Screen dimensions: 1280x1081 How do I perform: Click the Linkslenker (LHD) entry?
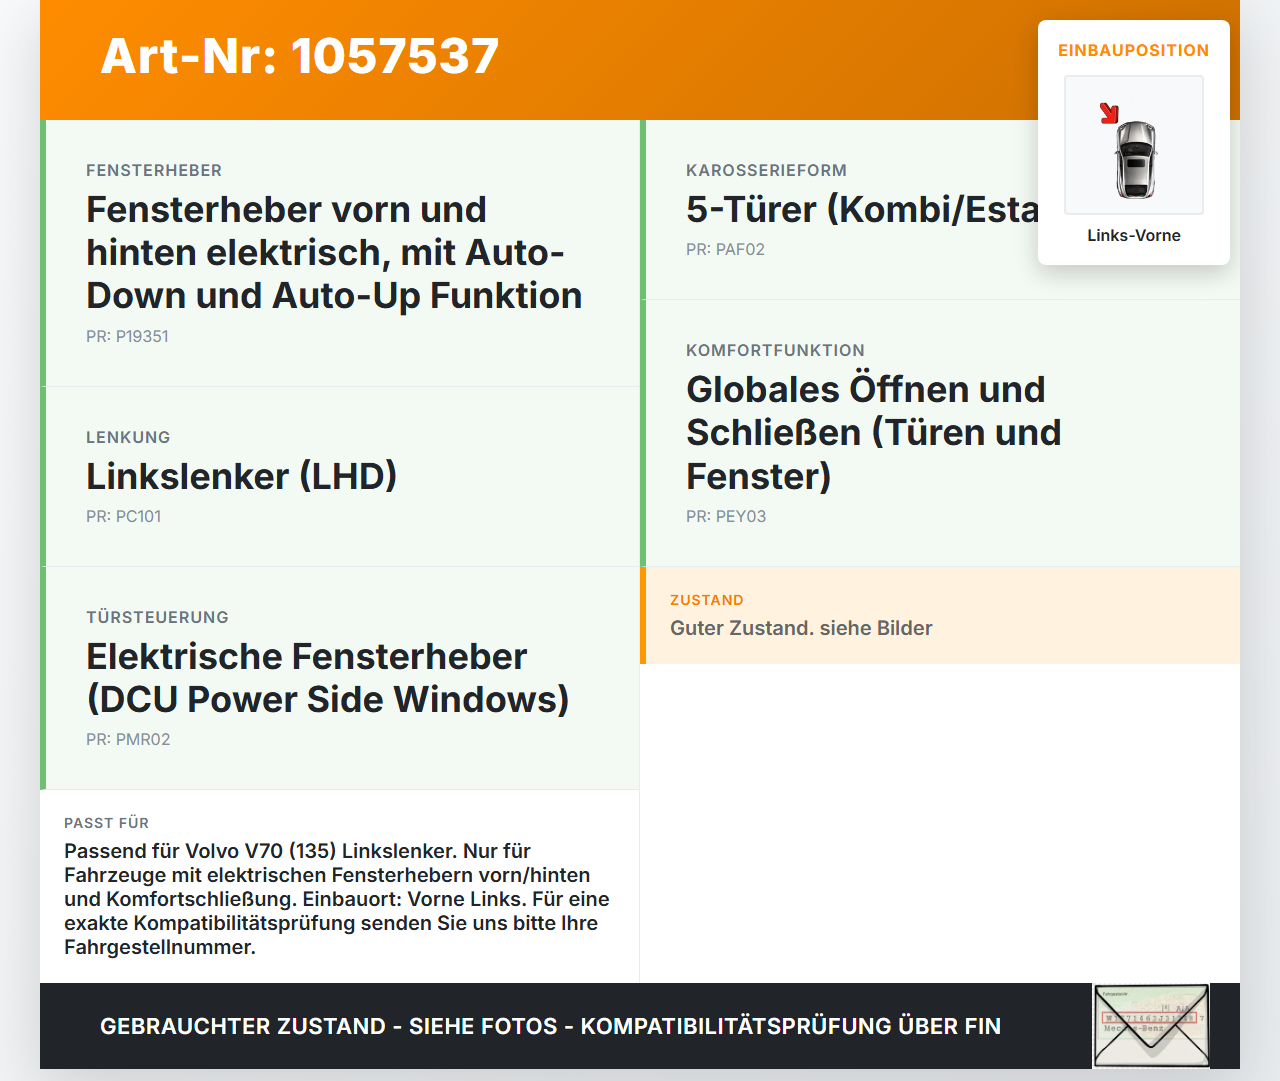(x=241, y=476)
